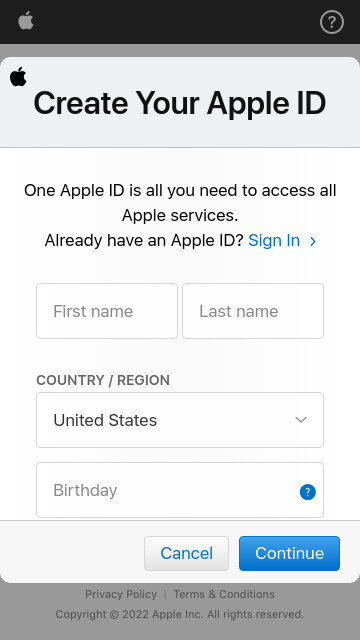Open the help question mark icon in the top bar
The width and height of the screenshot is (360, 640).
coord(332,22)
